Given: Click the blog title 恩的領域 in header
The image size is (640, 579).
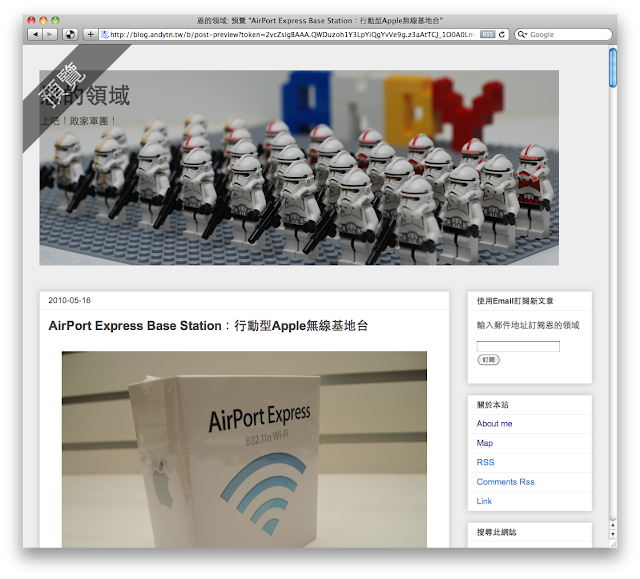Looking at the screenshot, I should 85,95.
